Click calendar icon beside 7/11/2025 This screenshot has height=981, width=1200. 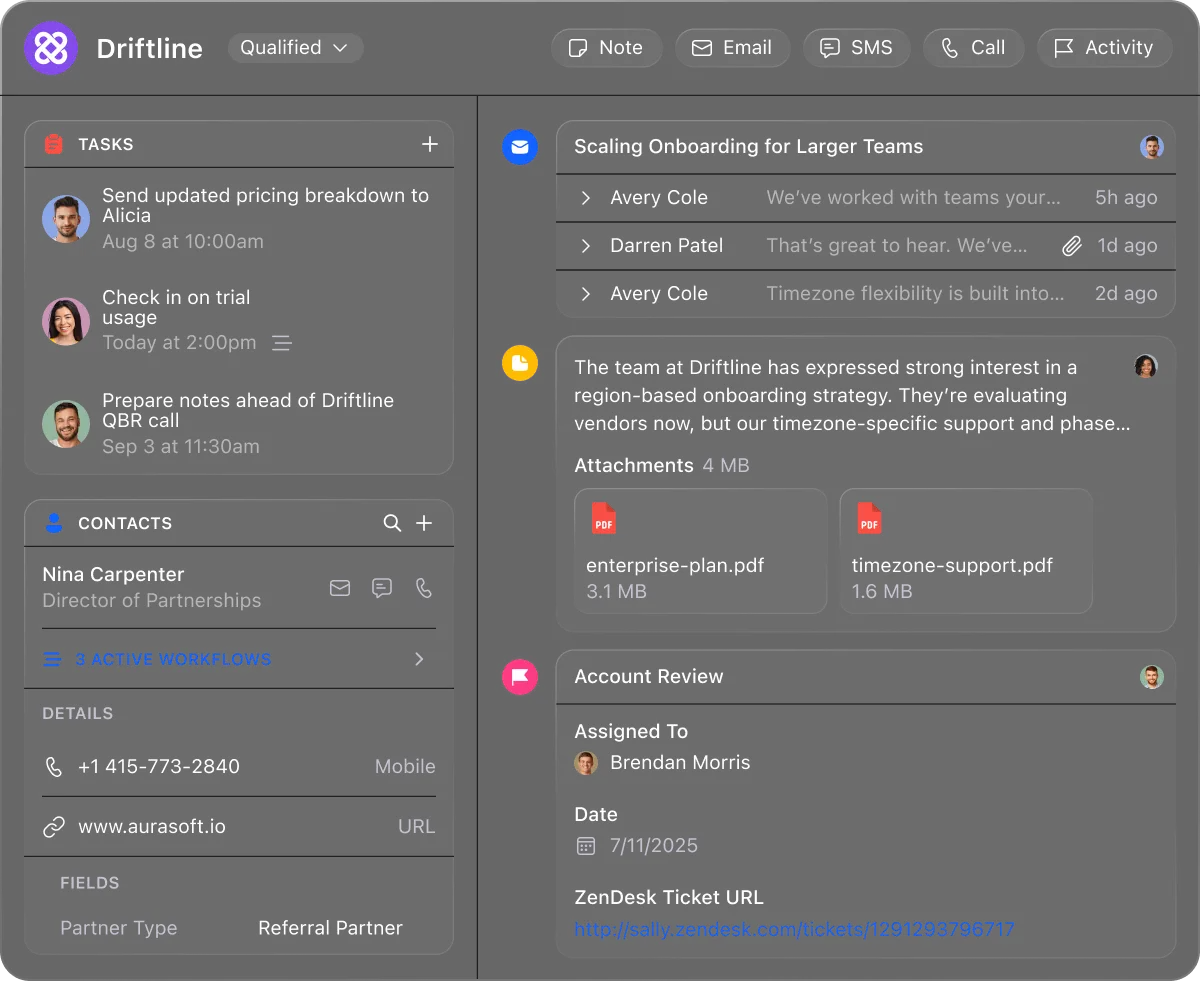point(586,846)
